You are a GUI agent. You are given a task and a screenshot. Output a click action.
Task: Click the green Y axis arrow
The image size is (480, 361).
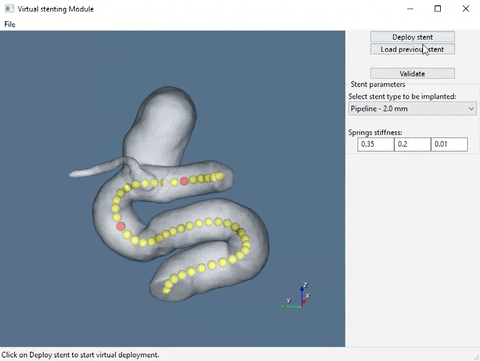click(x=291, y=306)
